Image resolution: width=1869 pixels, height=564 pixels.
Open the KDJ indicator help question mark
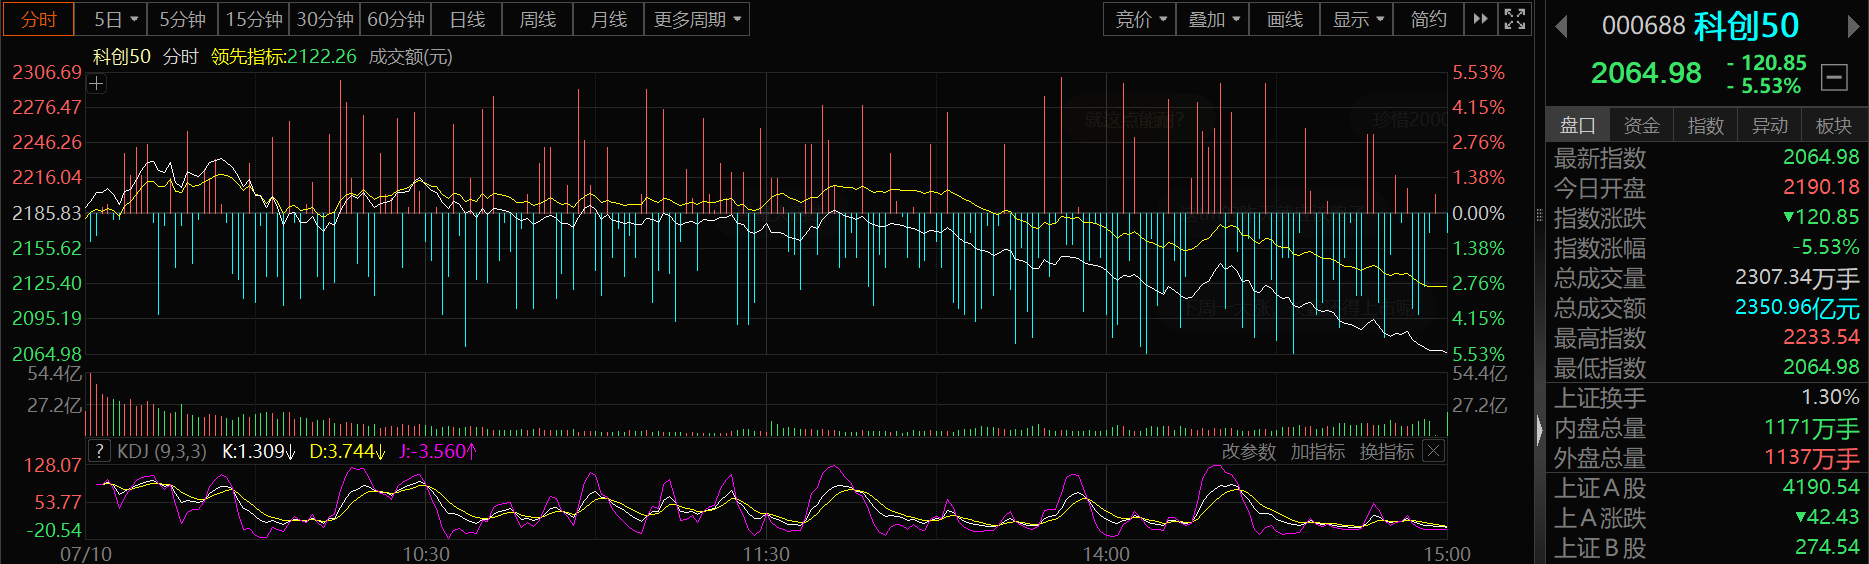click(x=98, y=451)
